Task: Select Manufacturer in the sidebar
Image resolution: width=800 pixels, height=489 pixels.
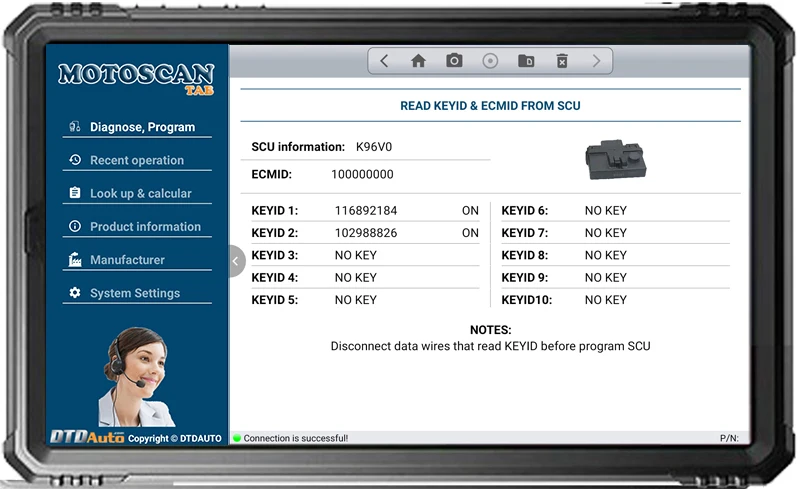Action: click(x=127, y=260)
